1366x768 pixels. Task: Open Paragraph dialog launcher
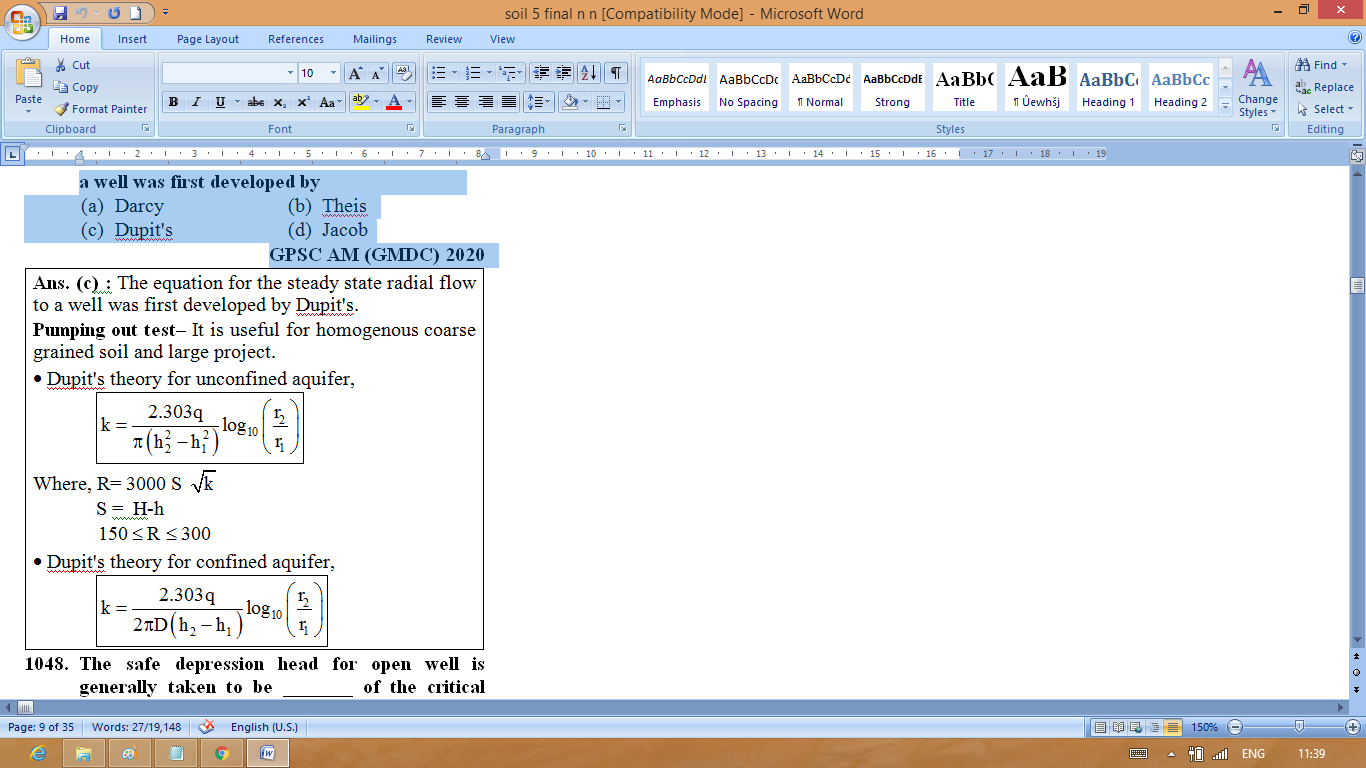tap(622, 129)
